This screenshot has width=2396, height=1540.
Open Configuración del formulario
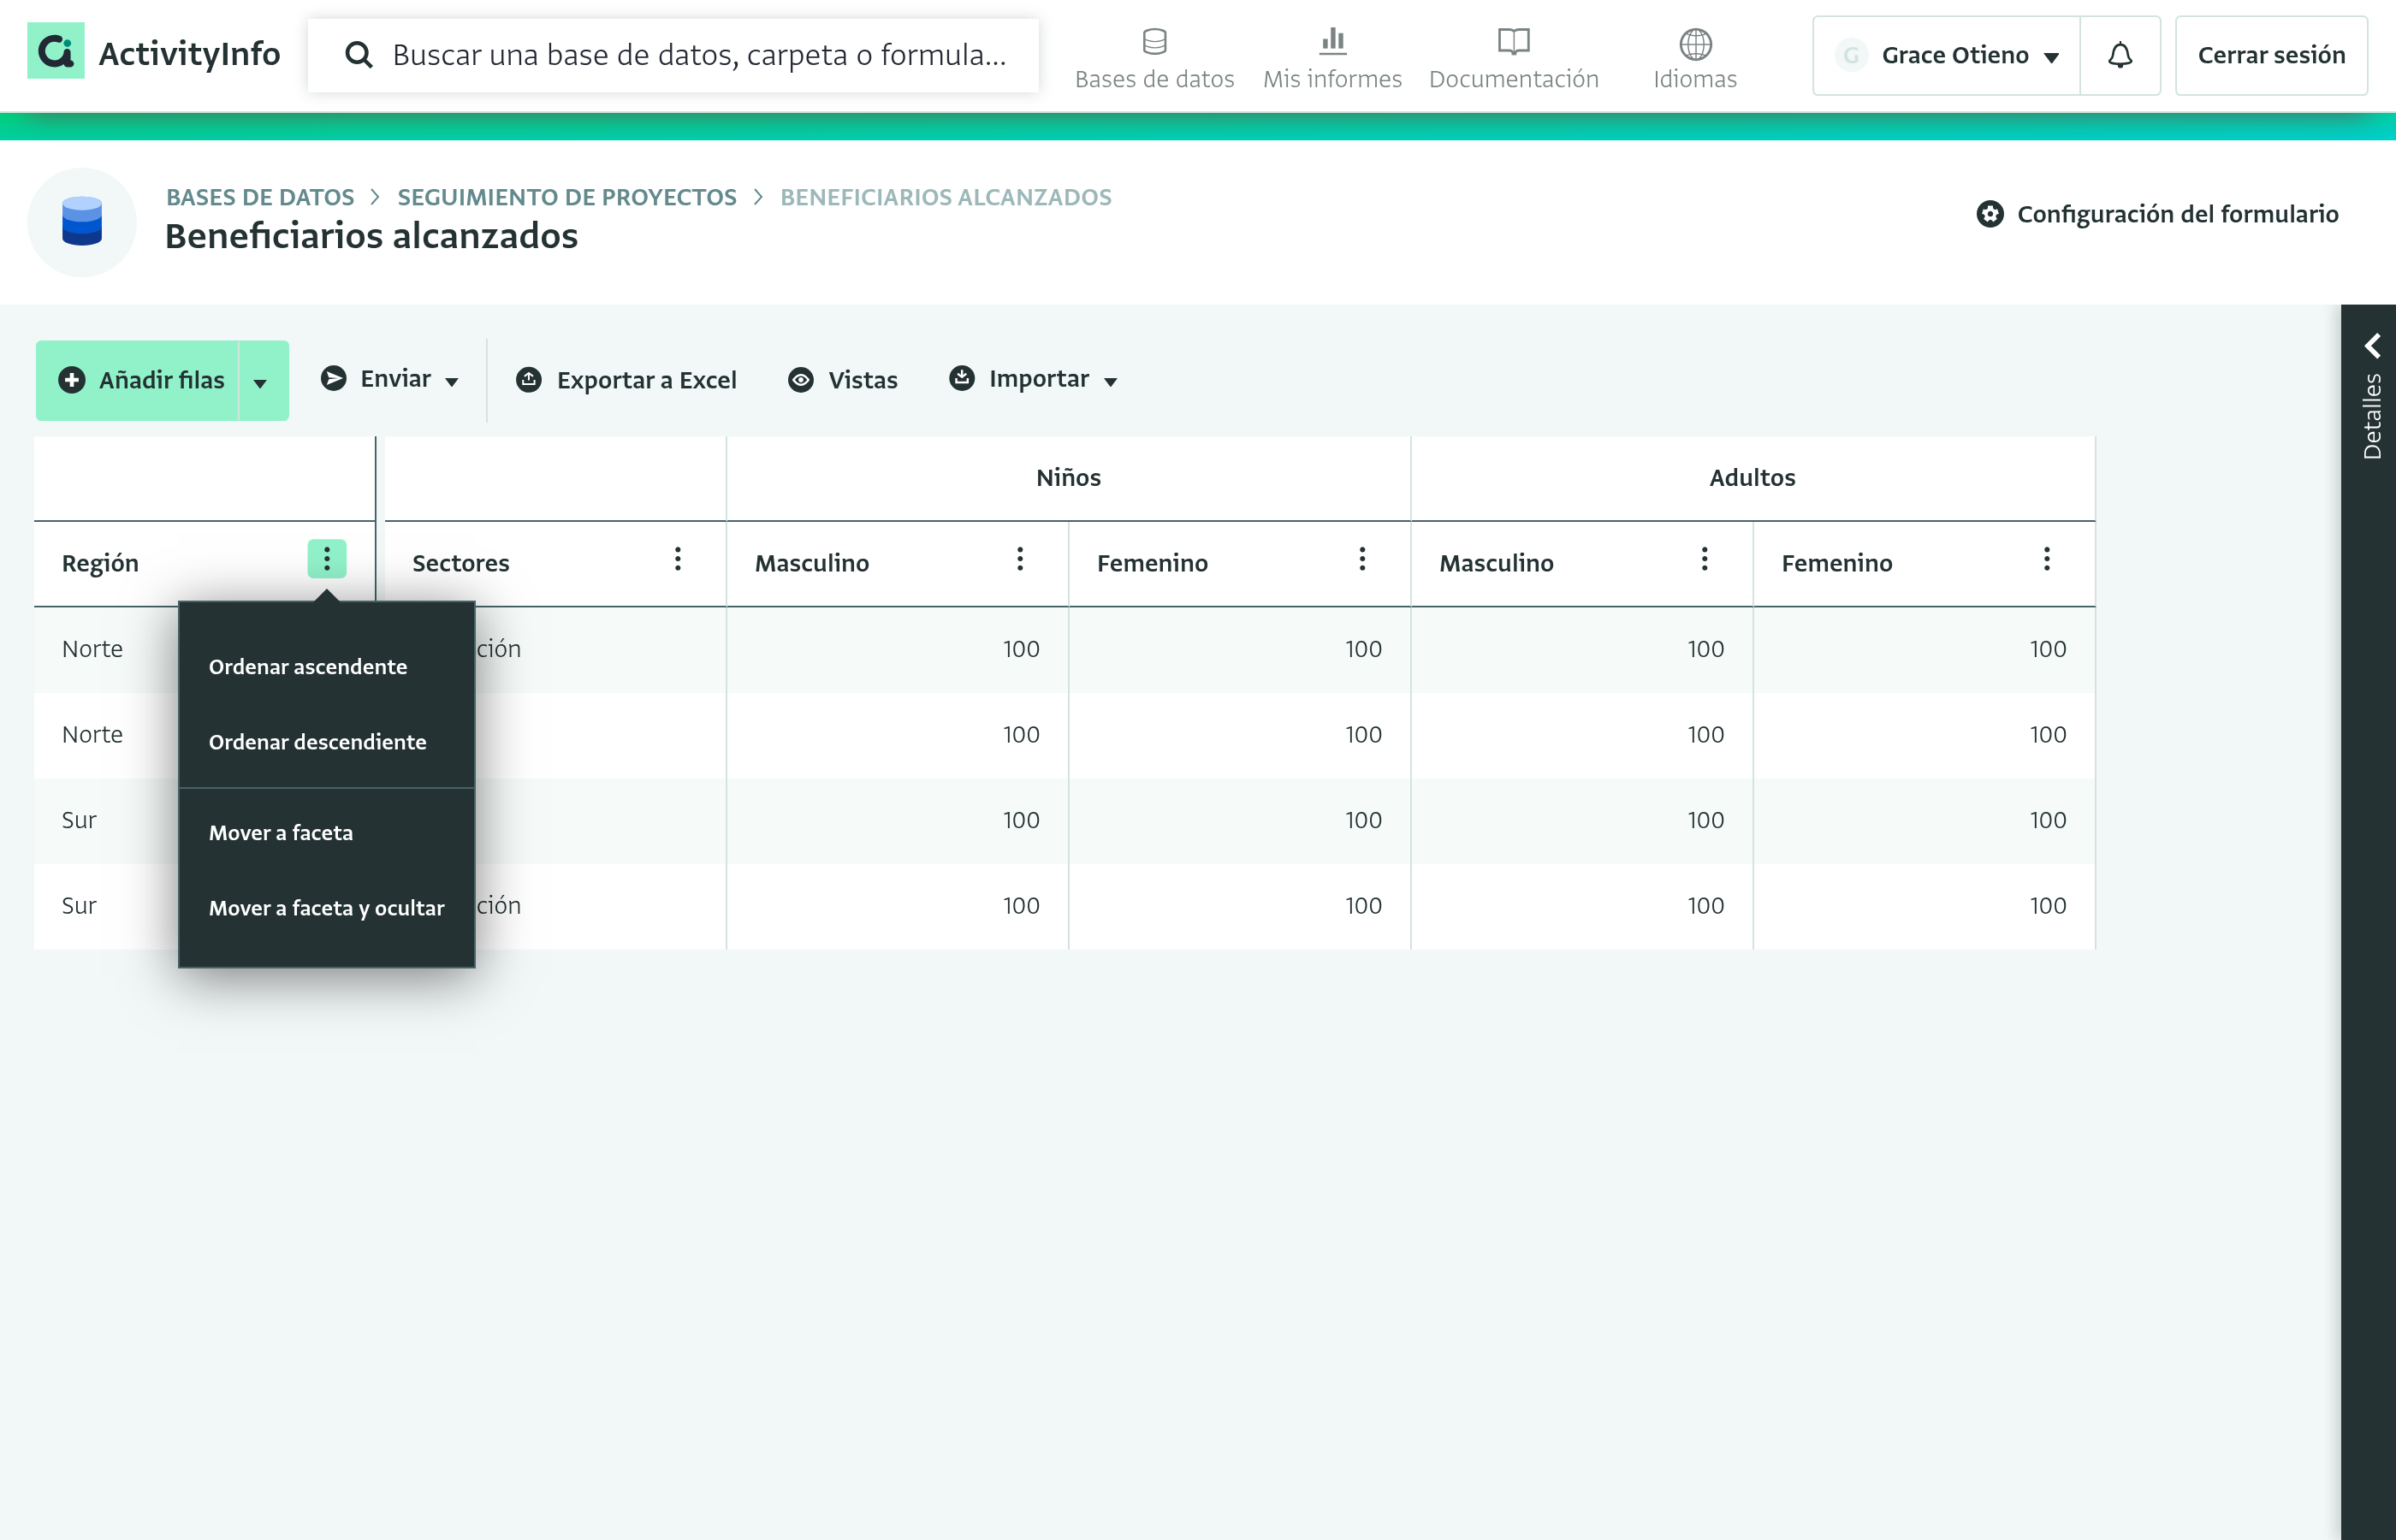[x=2157, y=214]
